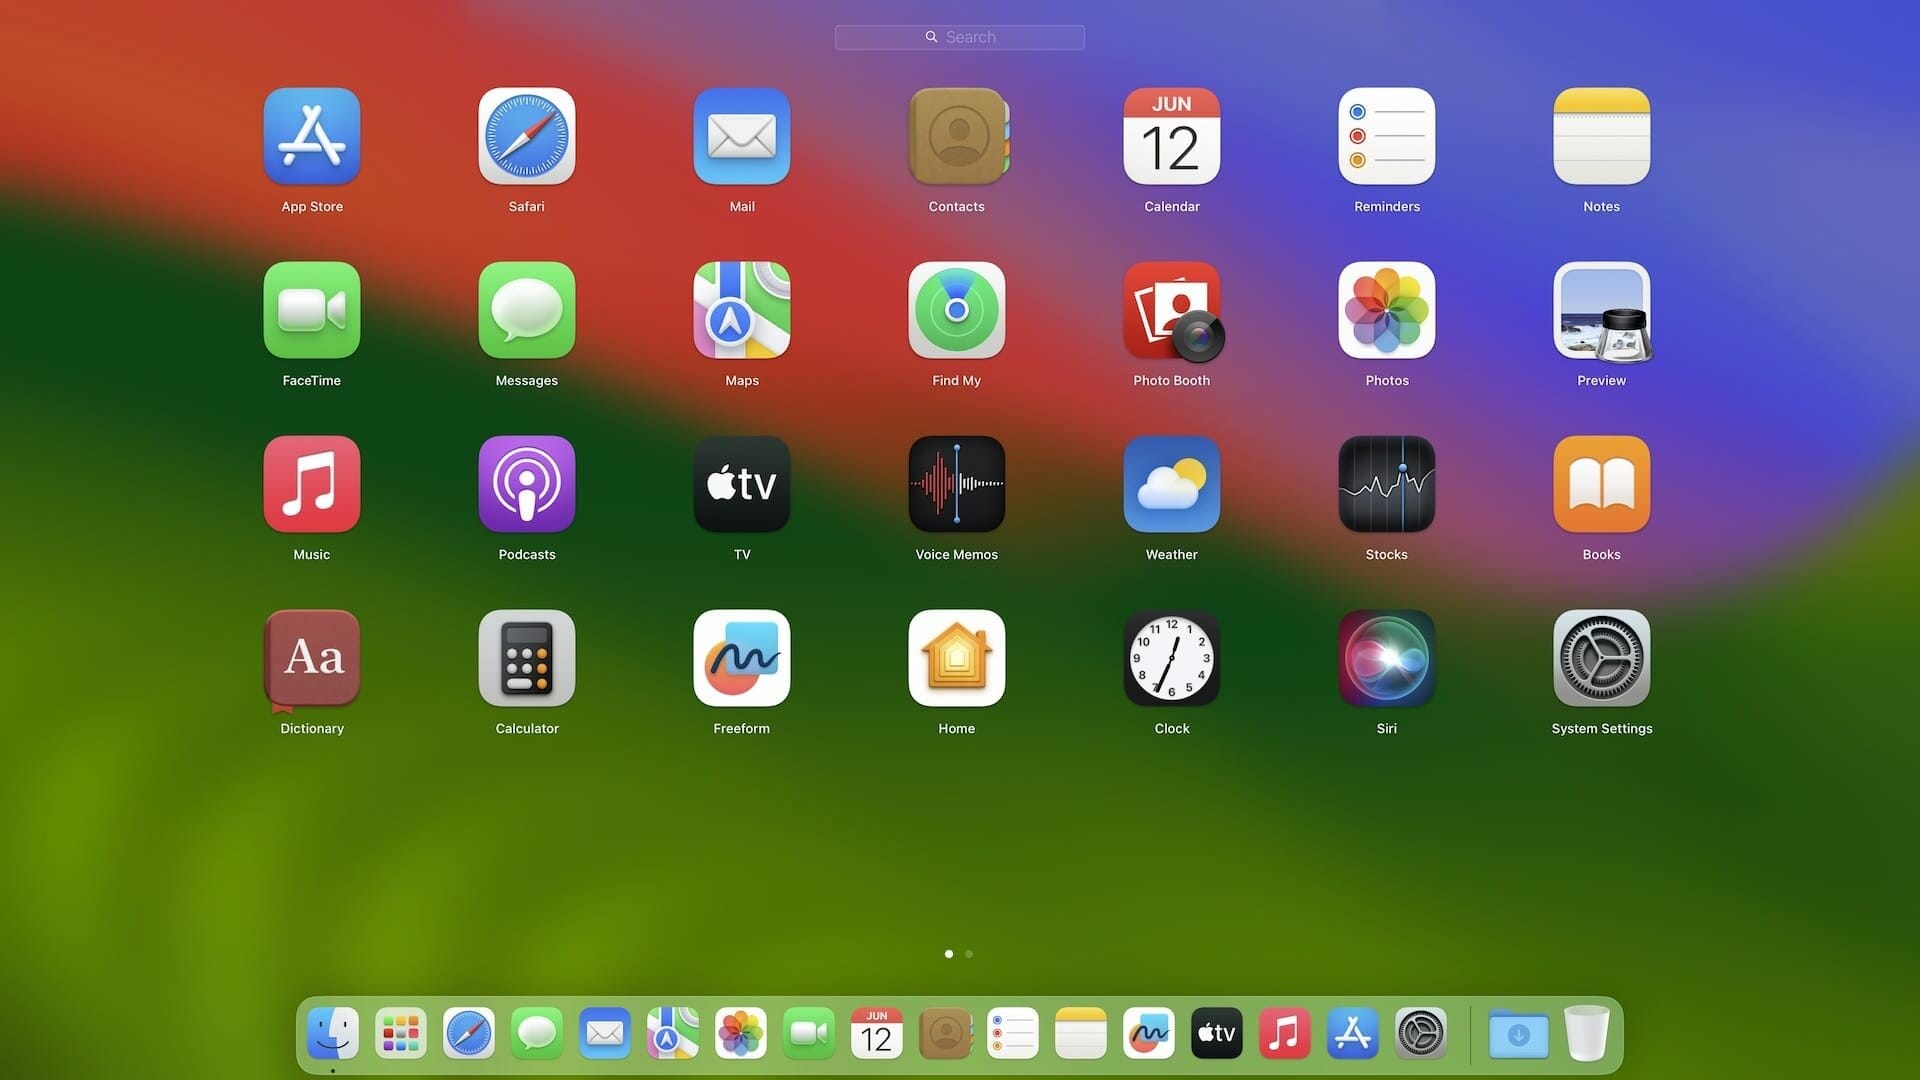Open the Find My app

pyautogui.click(x=957, y=310)
